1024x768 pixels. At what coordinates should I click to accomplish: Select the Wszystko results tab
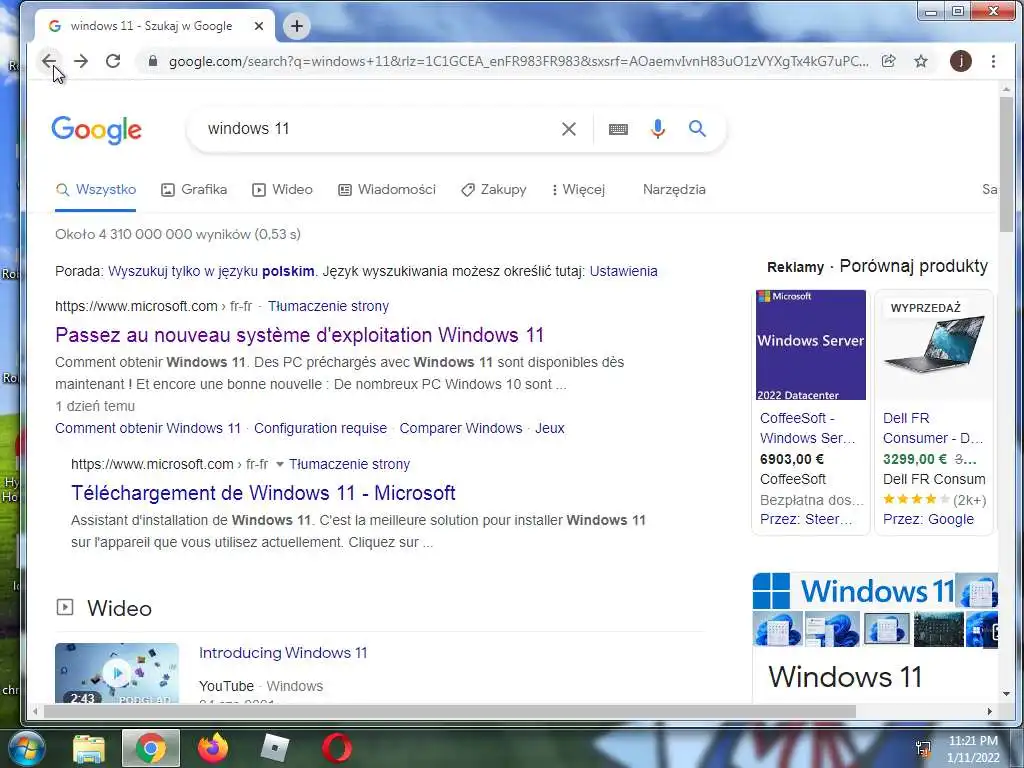click(96, 189)
